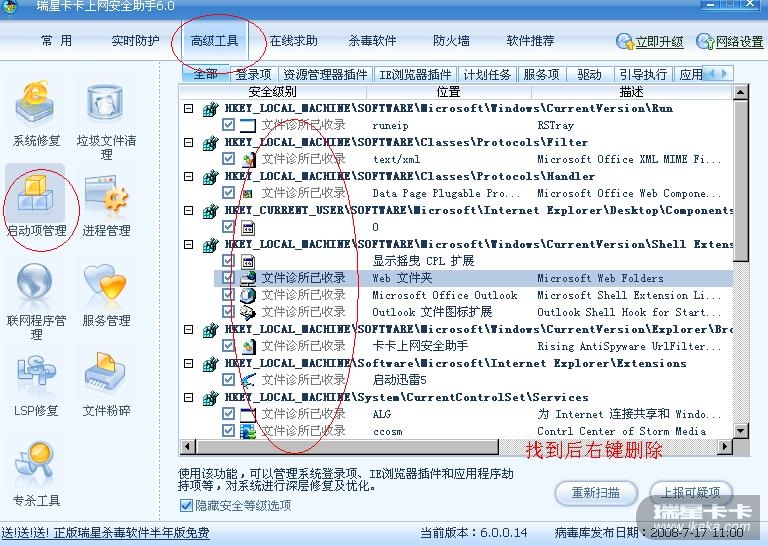Open 文件粉碎 file shredder

point(106,384)
